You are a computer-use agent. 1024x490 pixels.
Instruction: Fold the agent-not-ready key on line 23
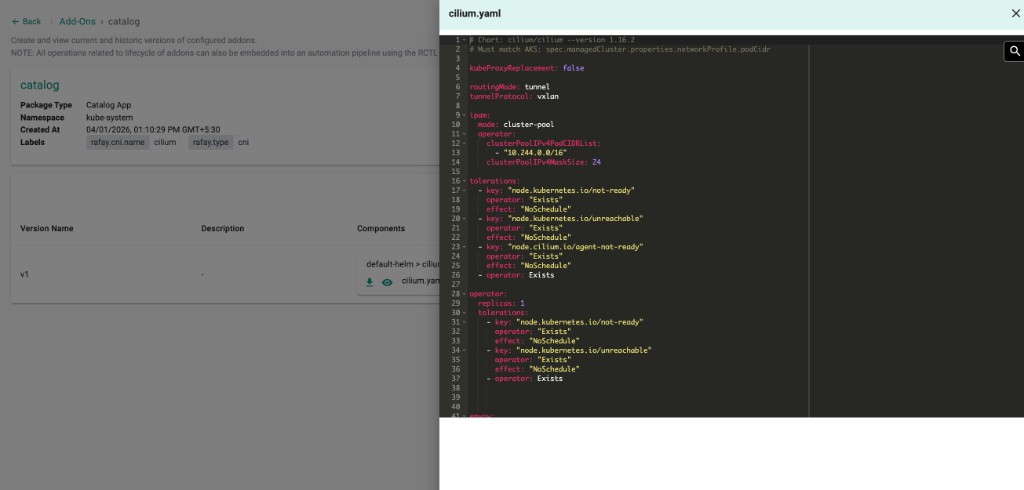point(463,246)
